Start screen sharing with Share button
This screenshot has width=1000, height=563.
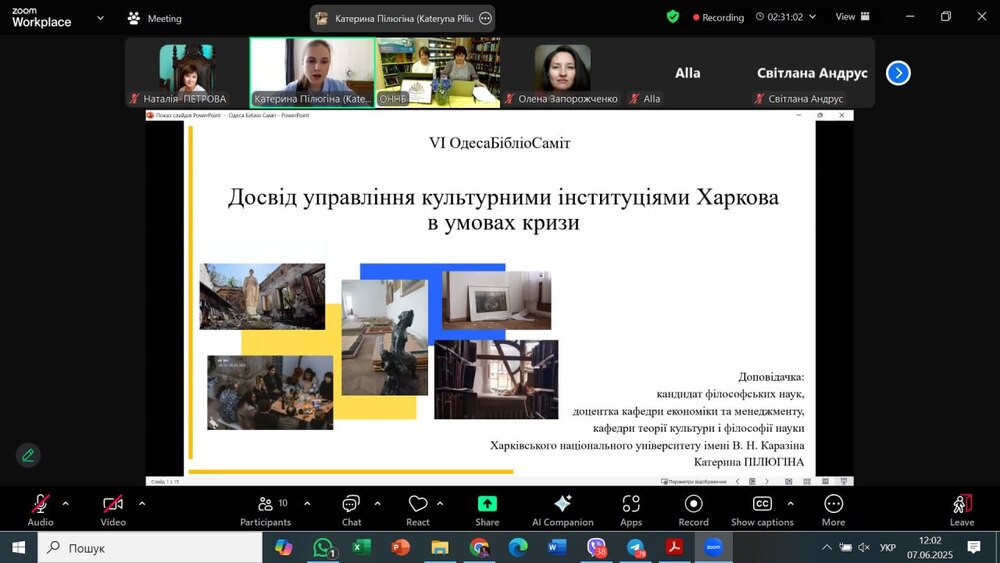[487, 509]
